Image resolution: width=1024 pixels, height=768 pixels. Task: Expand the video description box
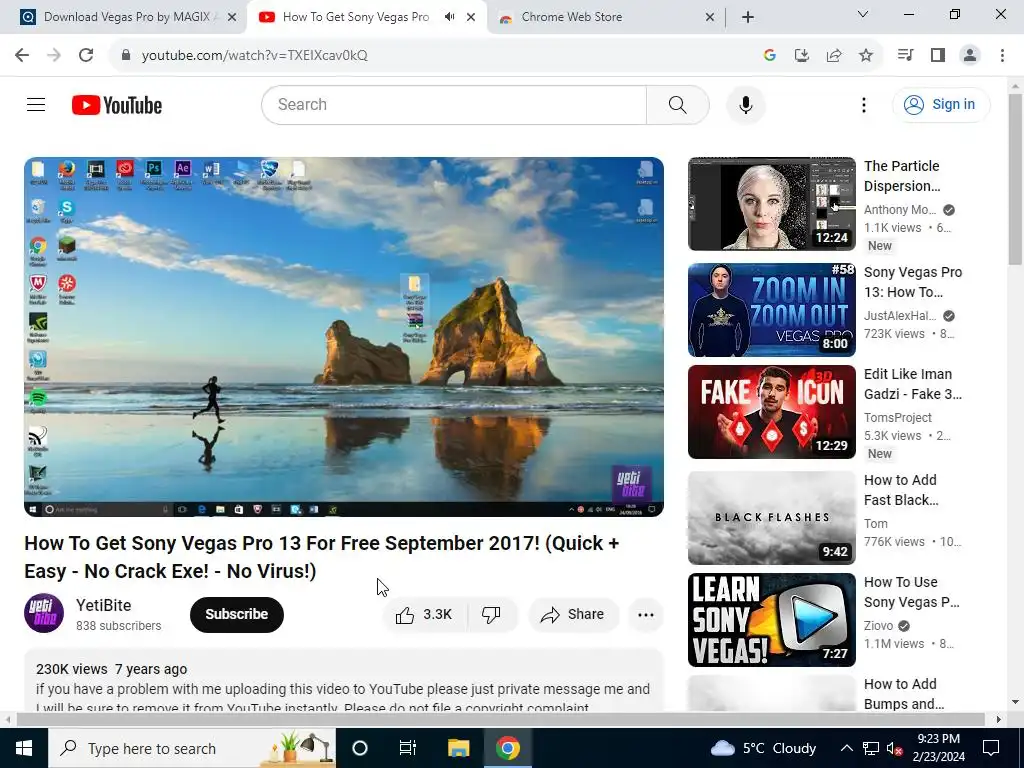(x=344, y=681)
